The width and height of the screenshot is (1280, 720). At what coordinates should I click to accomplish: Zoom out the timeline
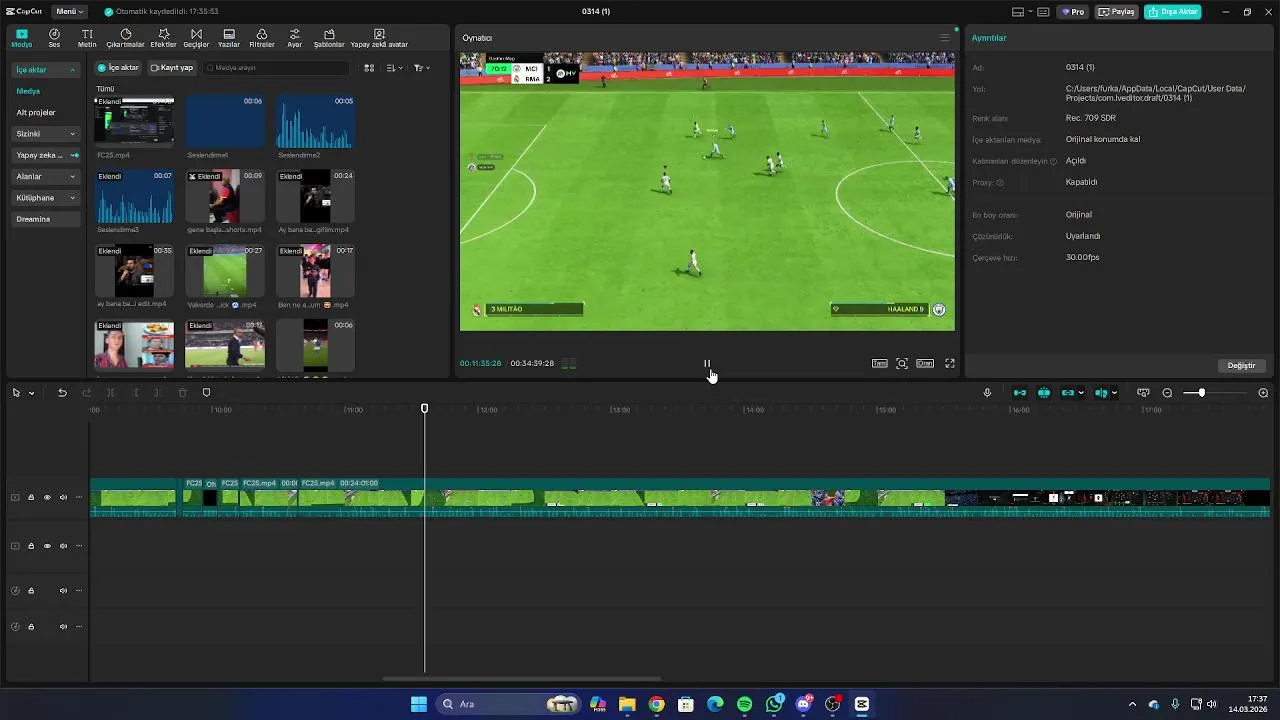[x=1167, y=393]
